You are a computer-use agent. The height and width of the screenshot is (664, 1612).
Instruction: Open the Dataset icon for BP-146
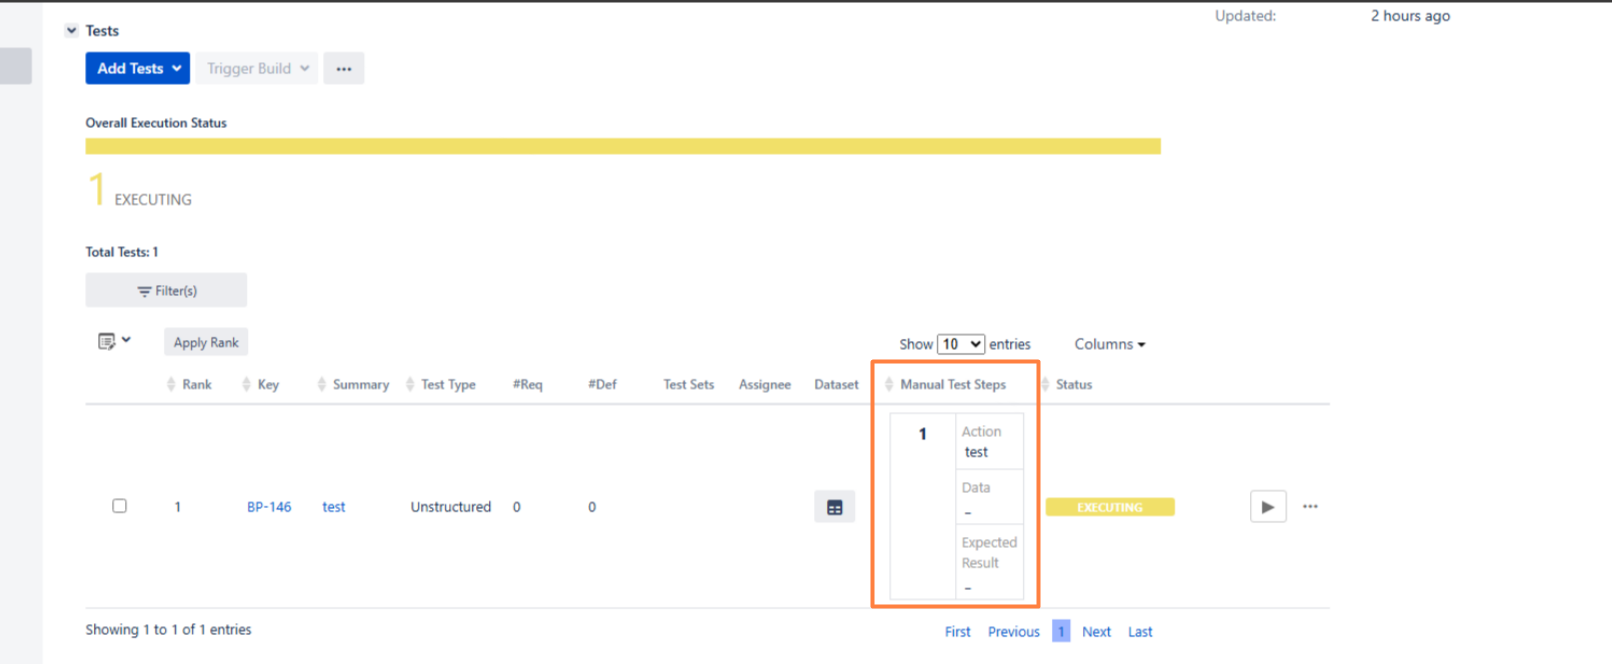pos(834,508)
